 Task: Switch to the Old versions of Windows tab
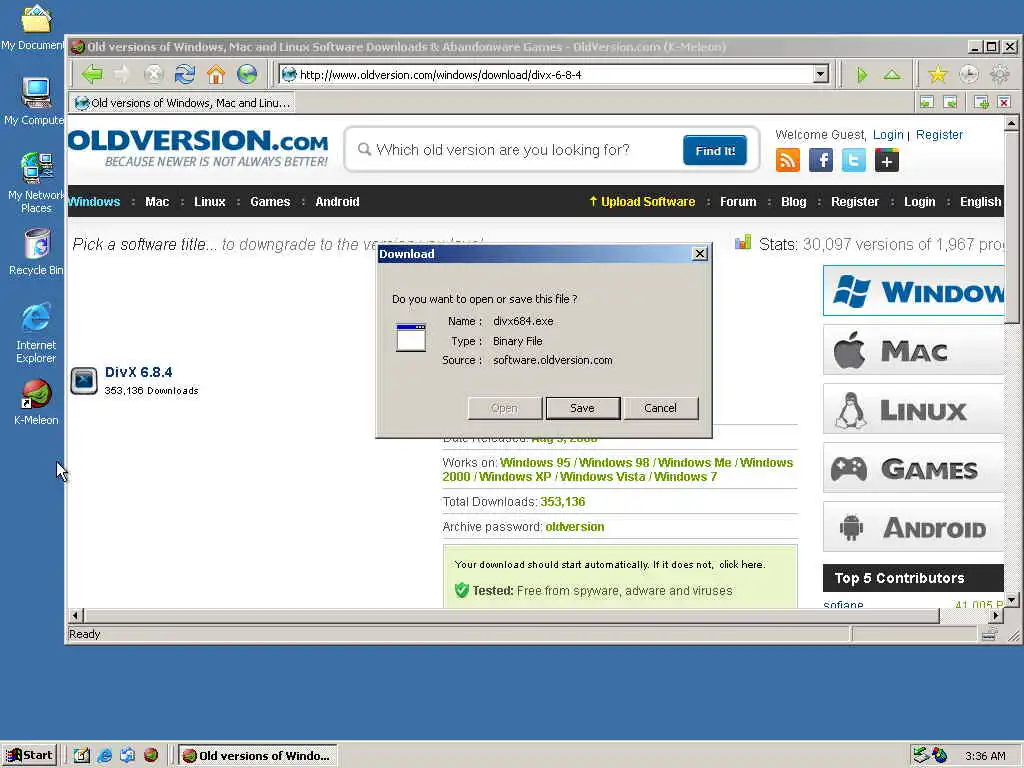pos(183,103)
